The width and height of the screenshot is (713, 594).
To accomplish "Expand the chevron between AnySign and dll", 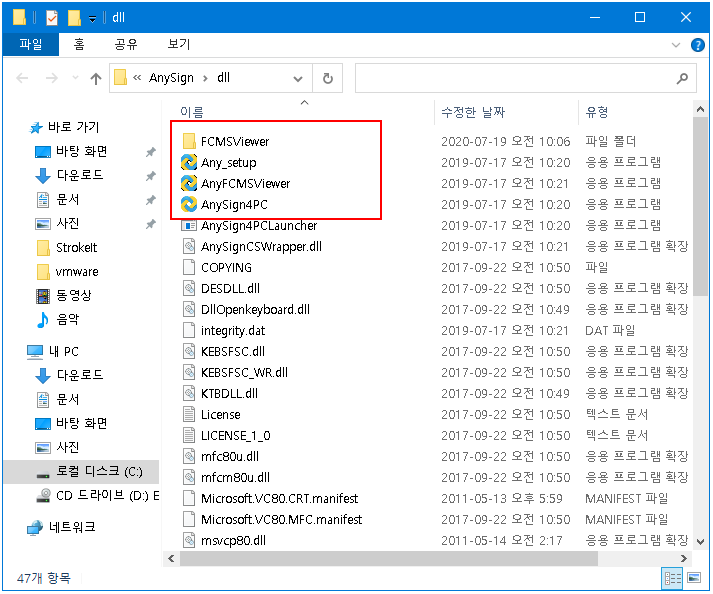I will coord(206,78).
